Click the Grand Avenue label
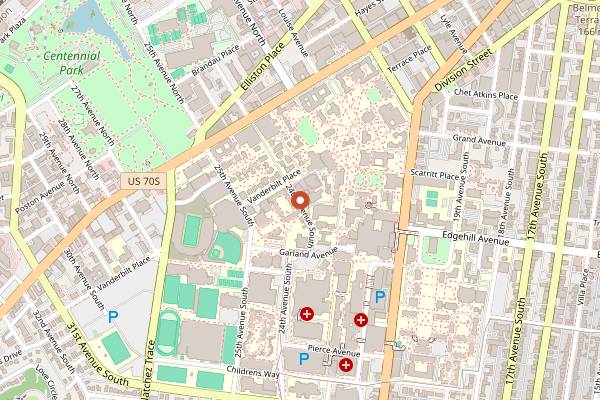Viewport: 600px width, 400px height. [x=479, y=140]
